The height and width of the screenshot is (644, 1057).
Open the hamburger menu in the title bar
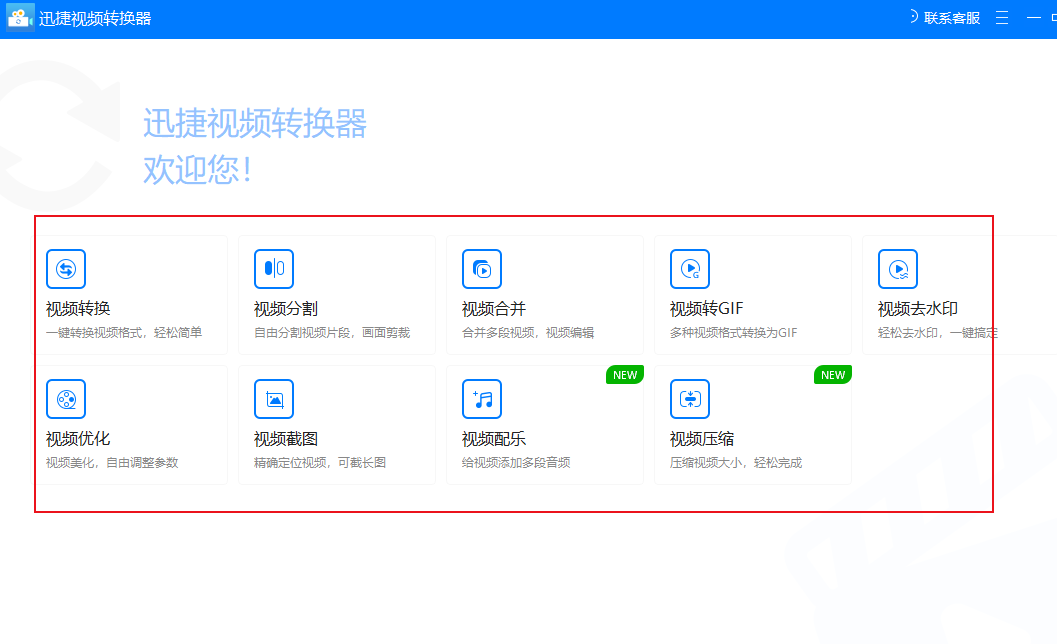pyautogui.click(x=1002, y=18)
